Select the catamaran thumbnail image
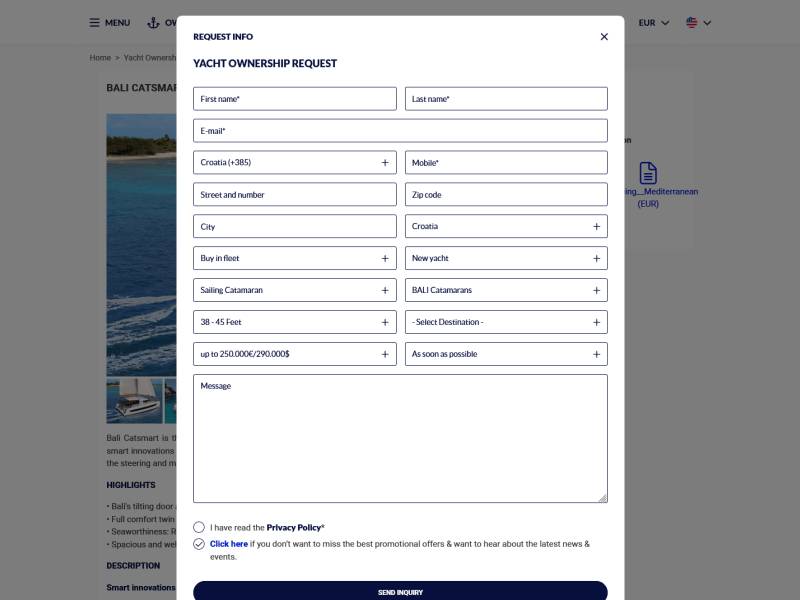Screen dimensions: 800x600 134,401
